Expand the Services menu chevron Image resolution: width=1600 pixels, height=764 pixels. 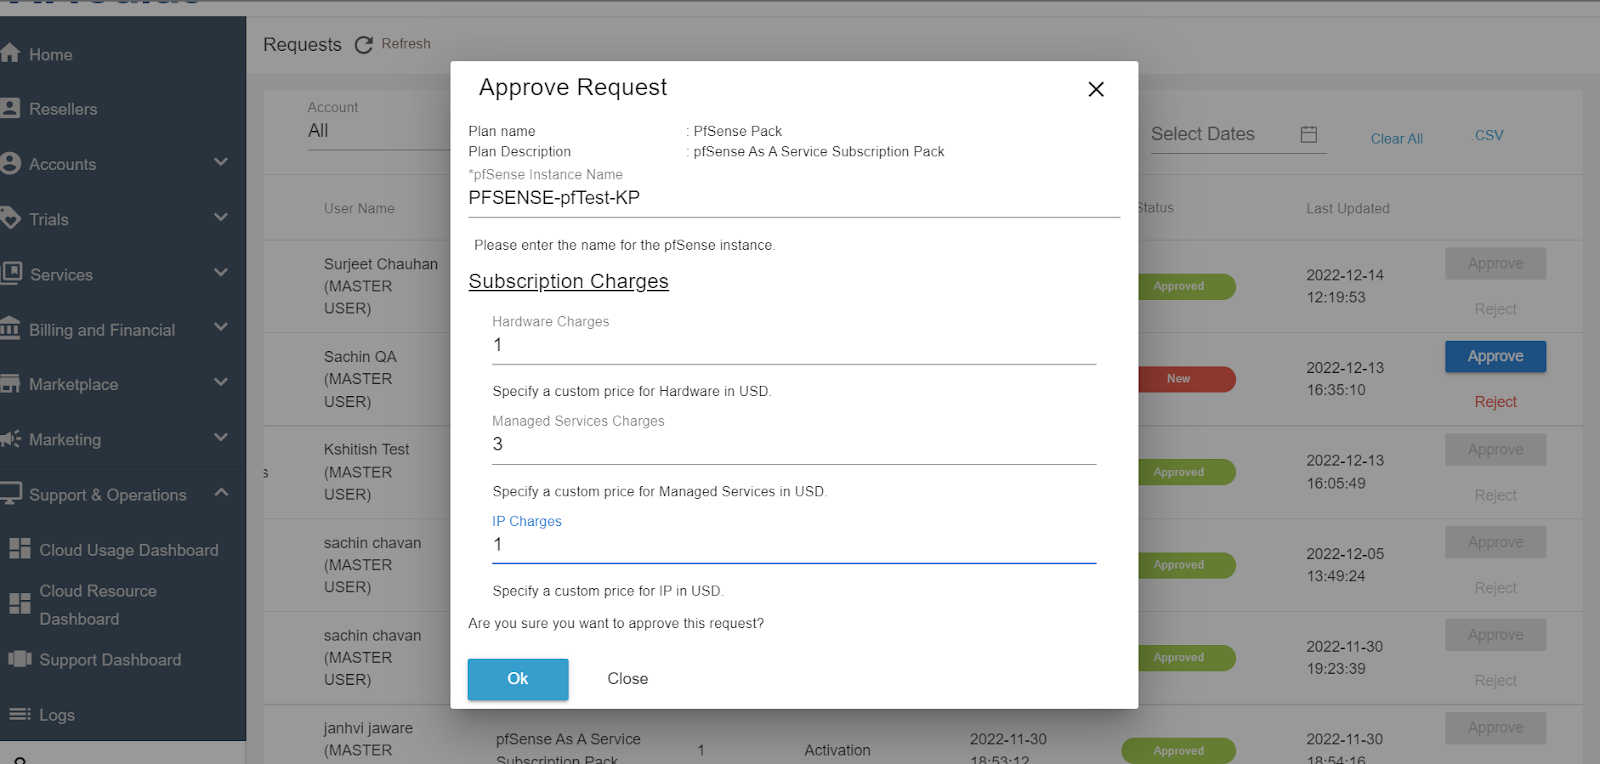click(x=221, y=272)
